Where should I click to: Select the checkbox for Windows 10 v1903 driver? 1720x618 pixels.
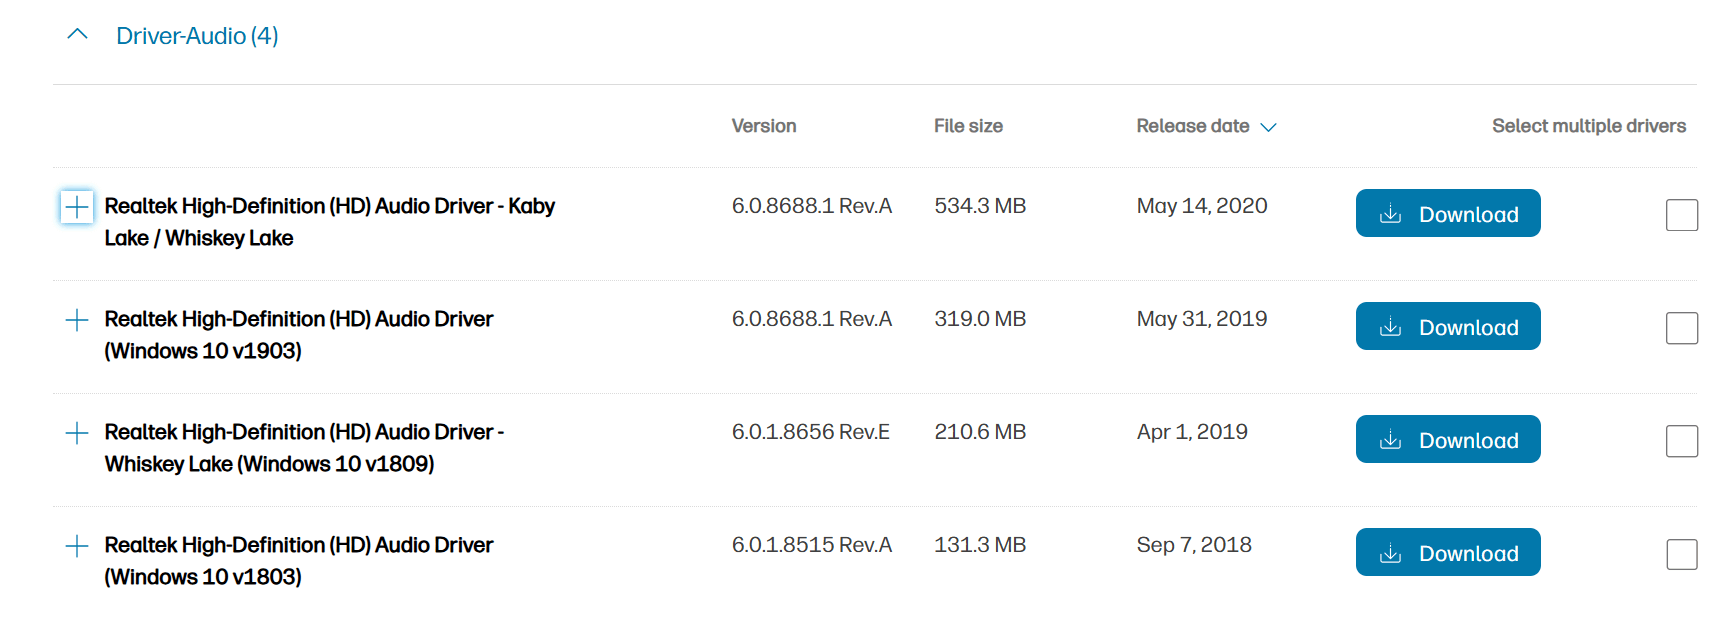1681,328
